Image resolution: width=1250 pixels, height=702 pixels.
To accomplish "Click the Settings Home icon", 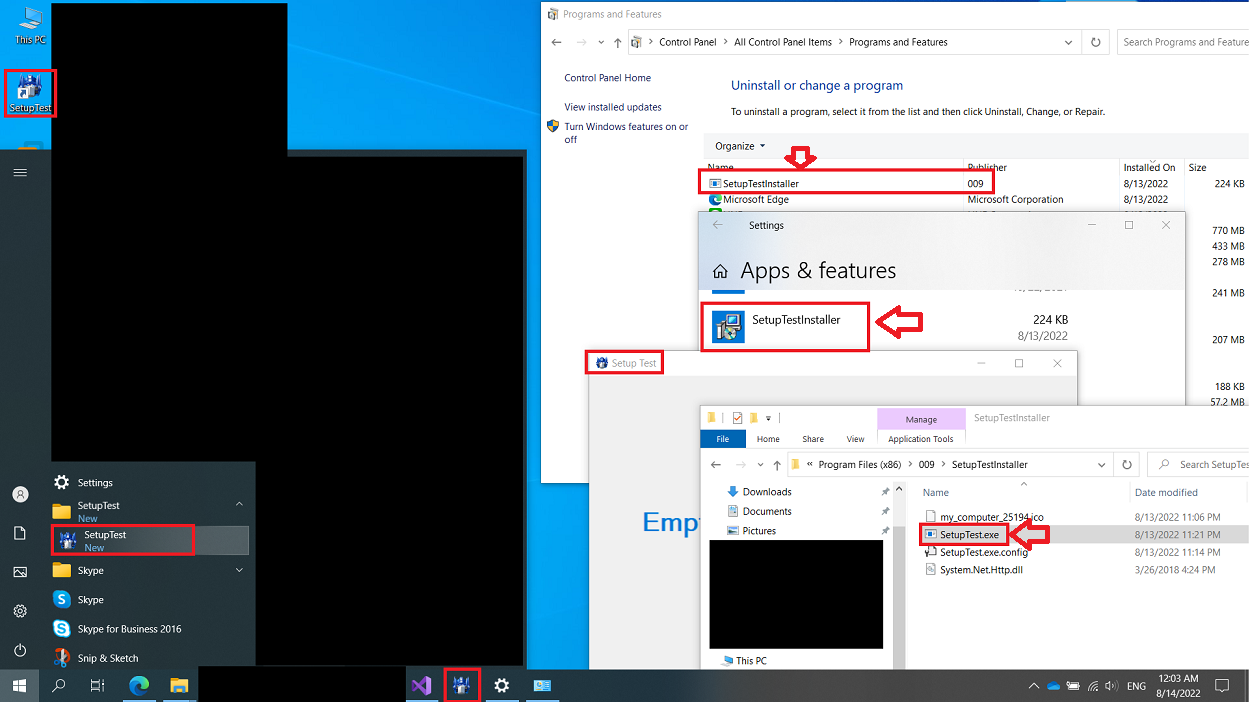I will tap(720, 271).
